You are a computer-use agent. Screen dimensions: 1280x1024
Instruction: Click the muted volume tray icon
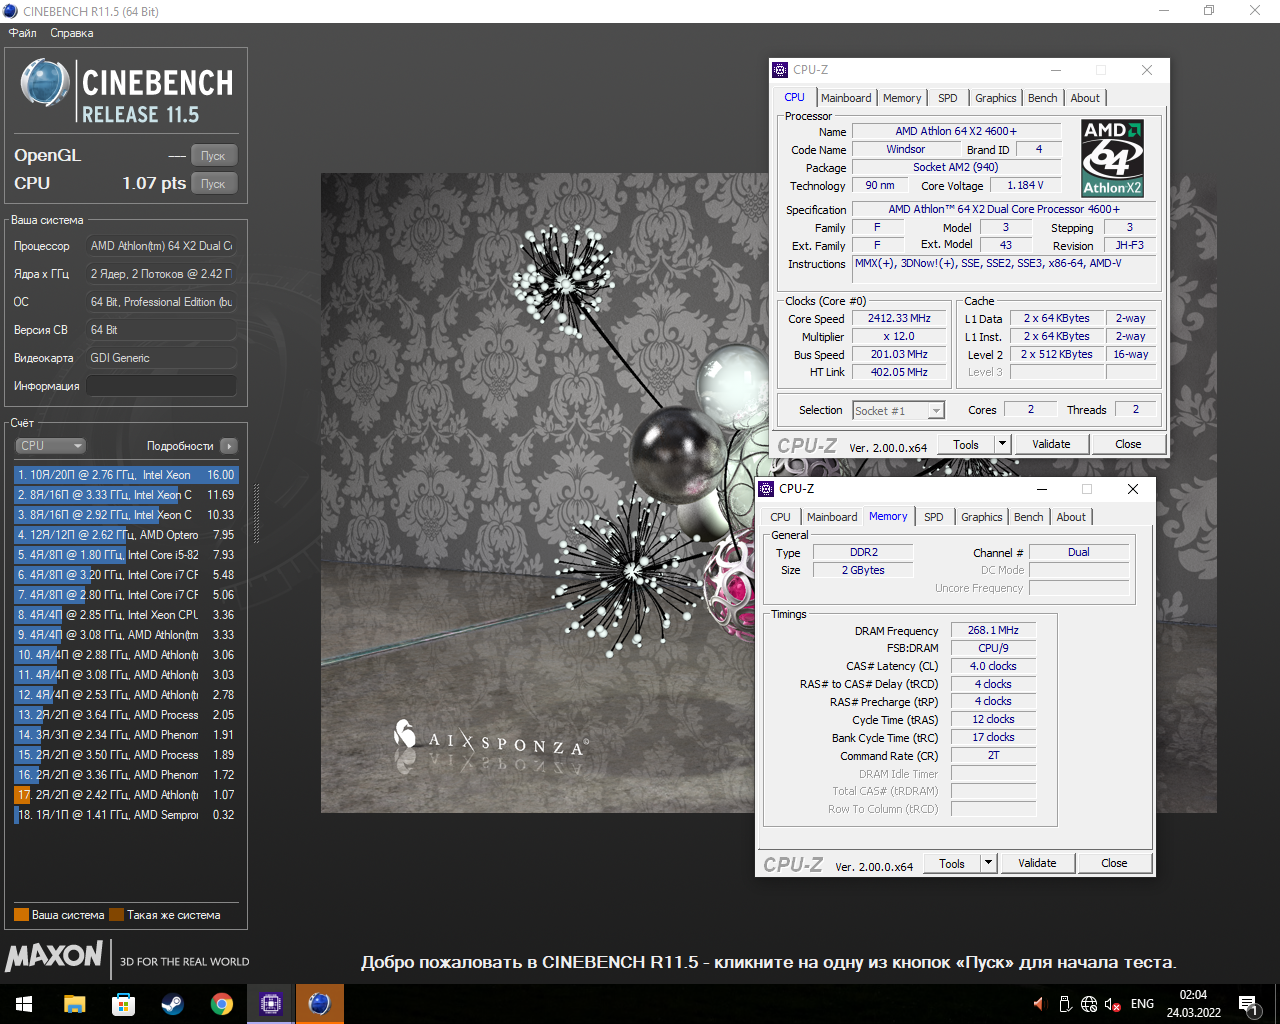1112,1004
